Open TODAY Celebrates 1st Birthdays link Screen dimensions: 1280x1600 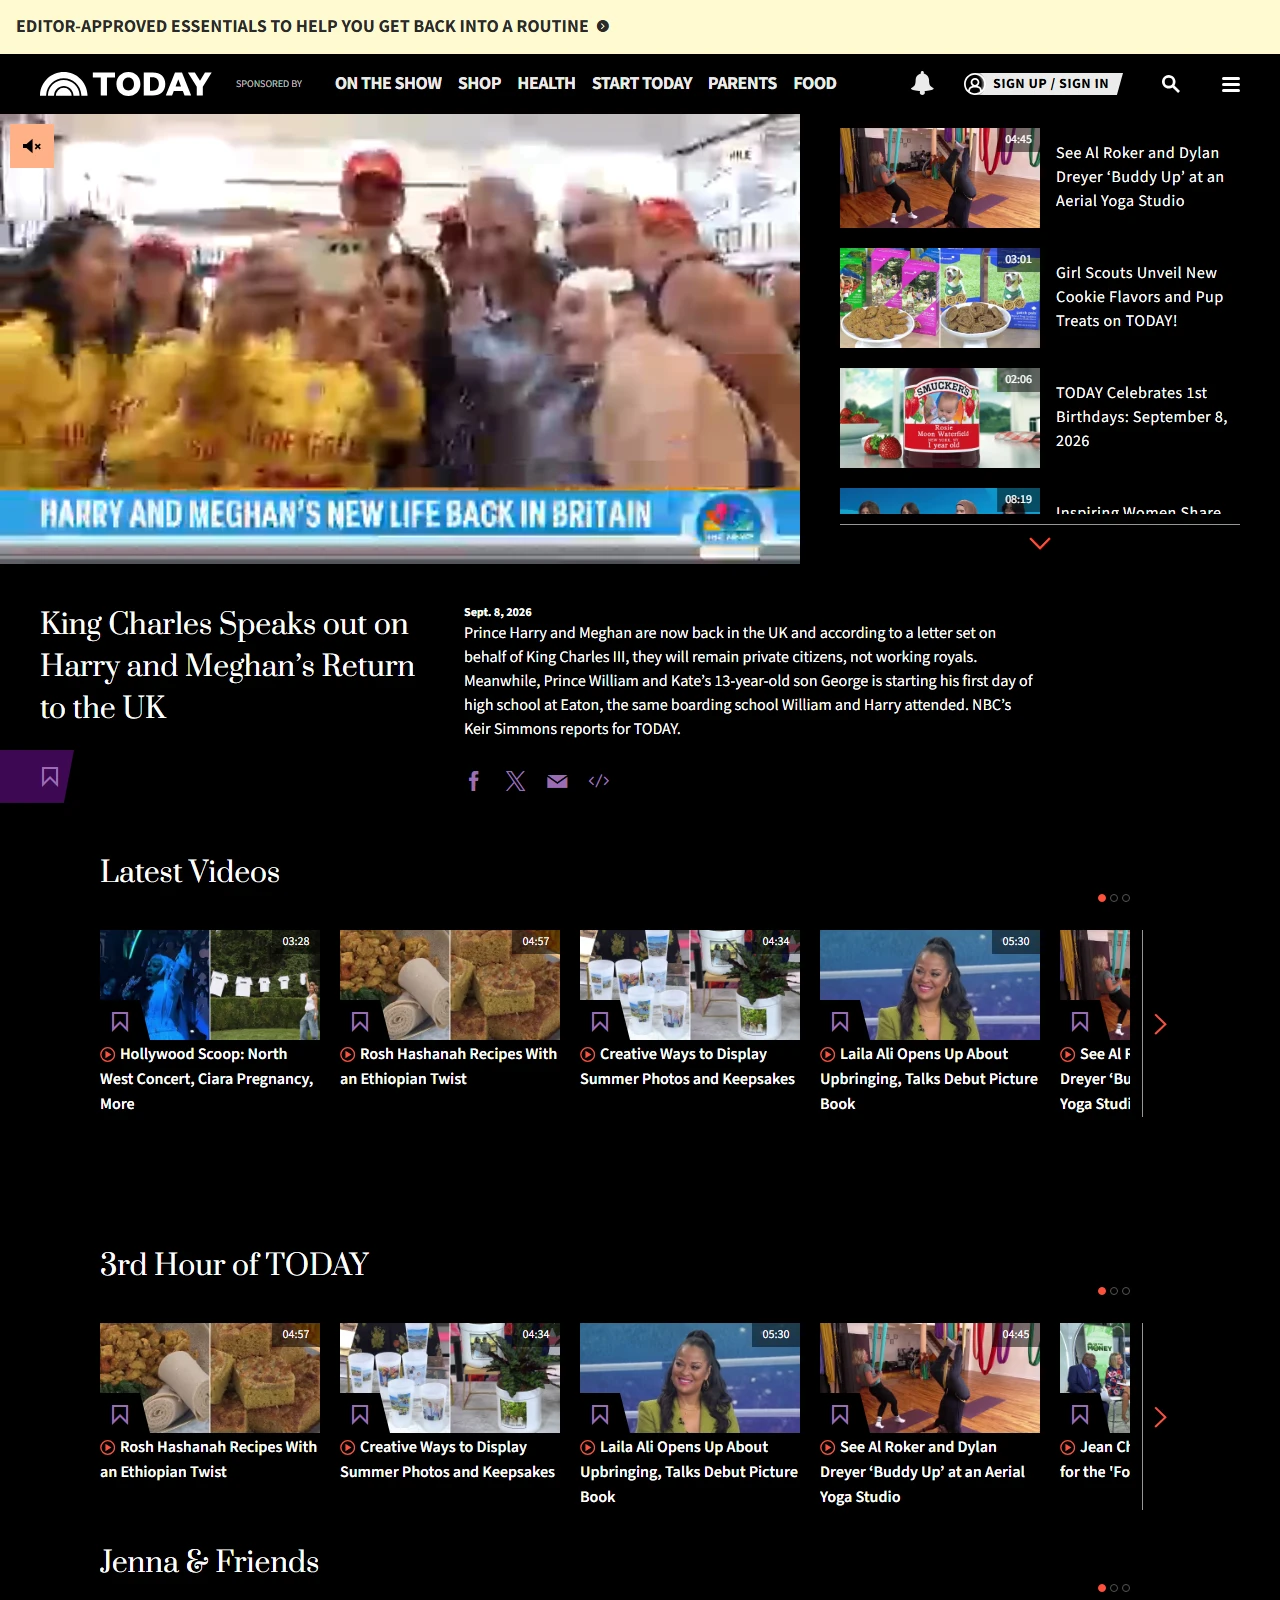[1141, 417]
